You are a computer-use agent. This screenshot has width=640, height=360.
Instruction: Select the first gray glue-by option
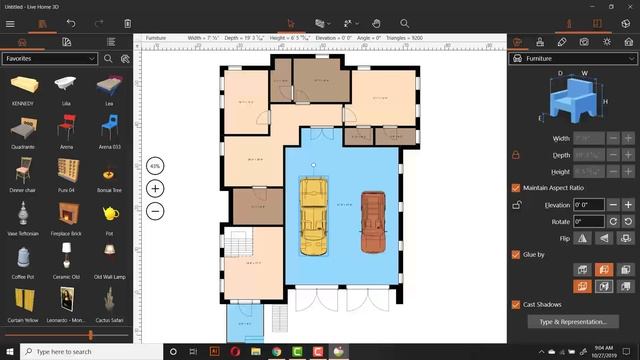[x=582, y=269]
